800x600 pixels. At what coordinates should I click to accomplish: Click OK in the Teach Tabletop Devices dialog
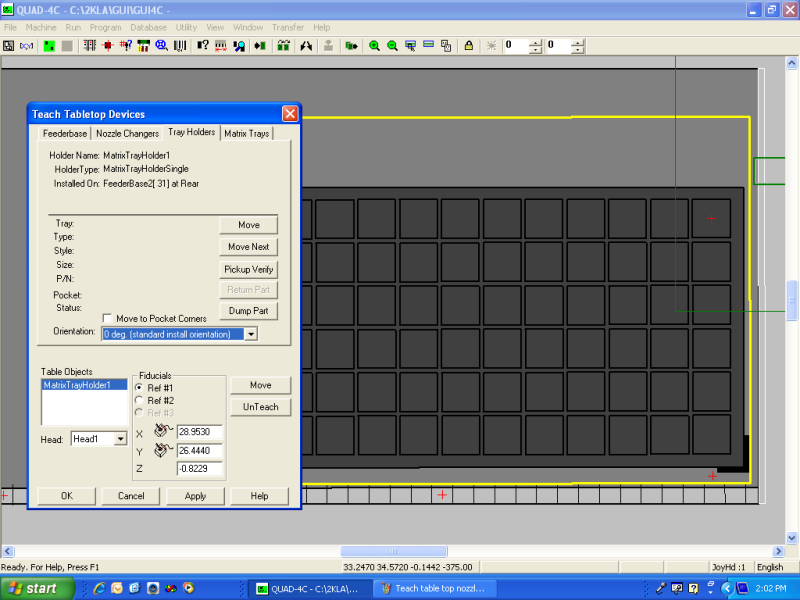click(x=67, y=496)
